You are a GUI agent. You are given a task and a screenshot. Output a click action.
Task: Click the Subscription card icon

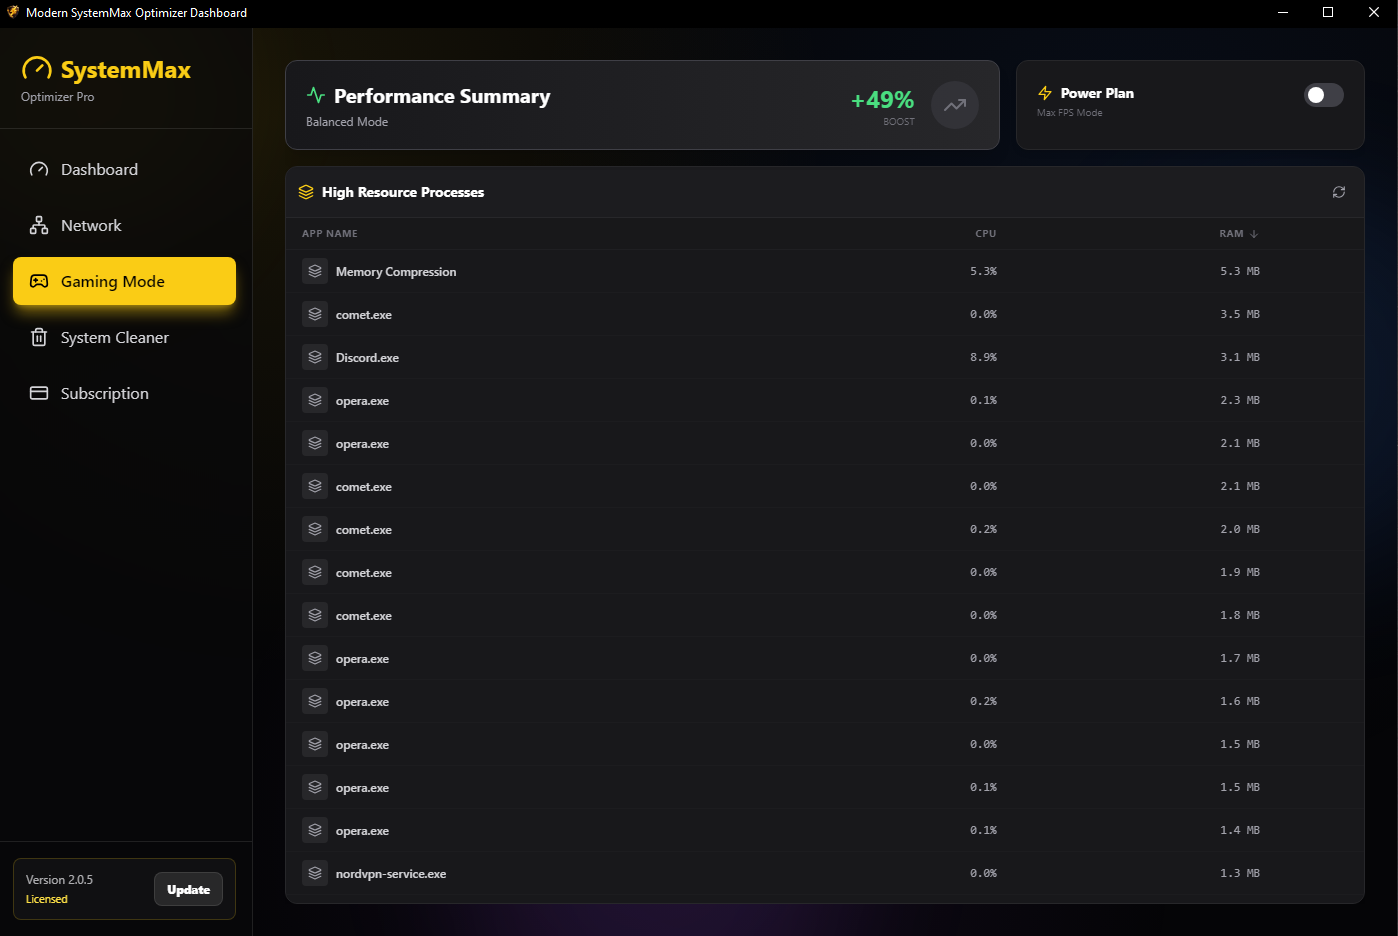(39, 393)
